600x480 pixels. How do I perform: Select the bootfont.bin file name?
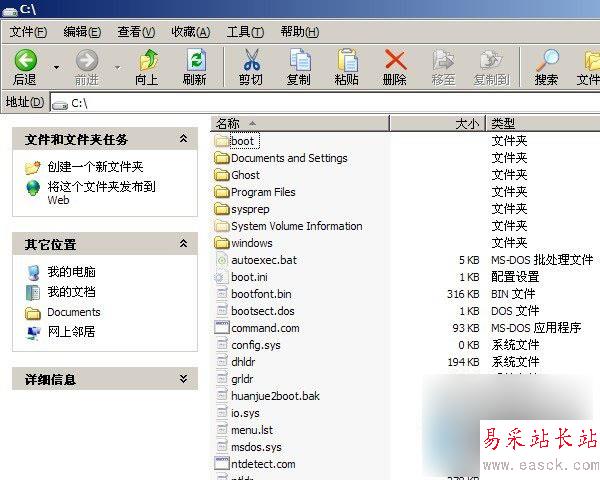tap(261, 294)
